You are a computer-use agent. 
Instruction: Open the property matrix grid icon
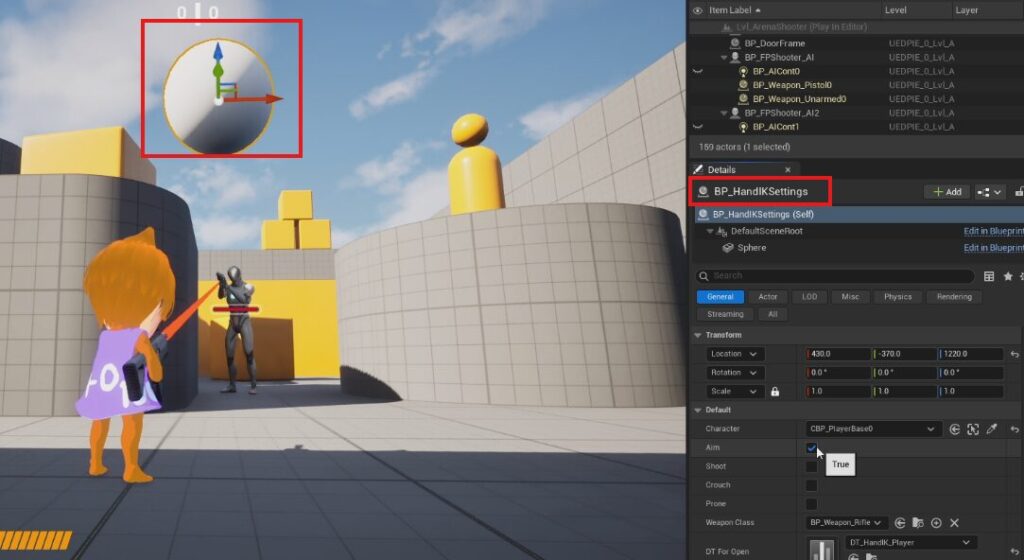pyautogui.click(x=989, y=276)
